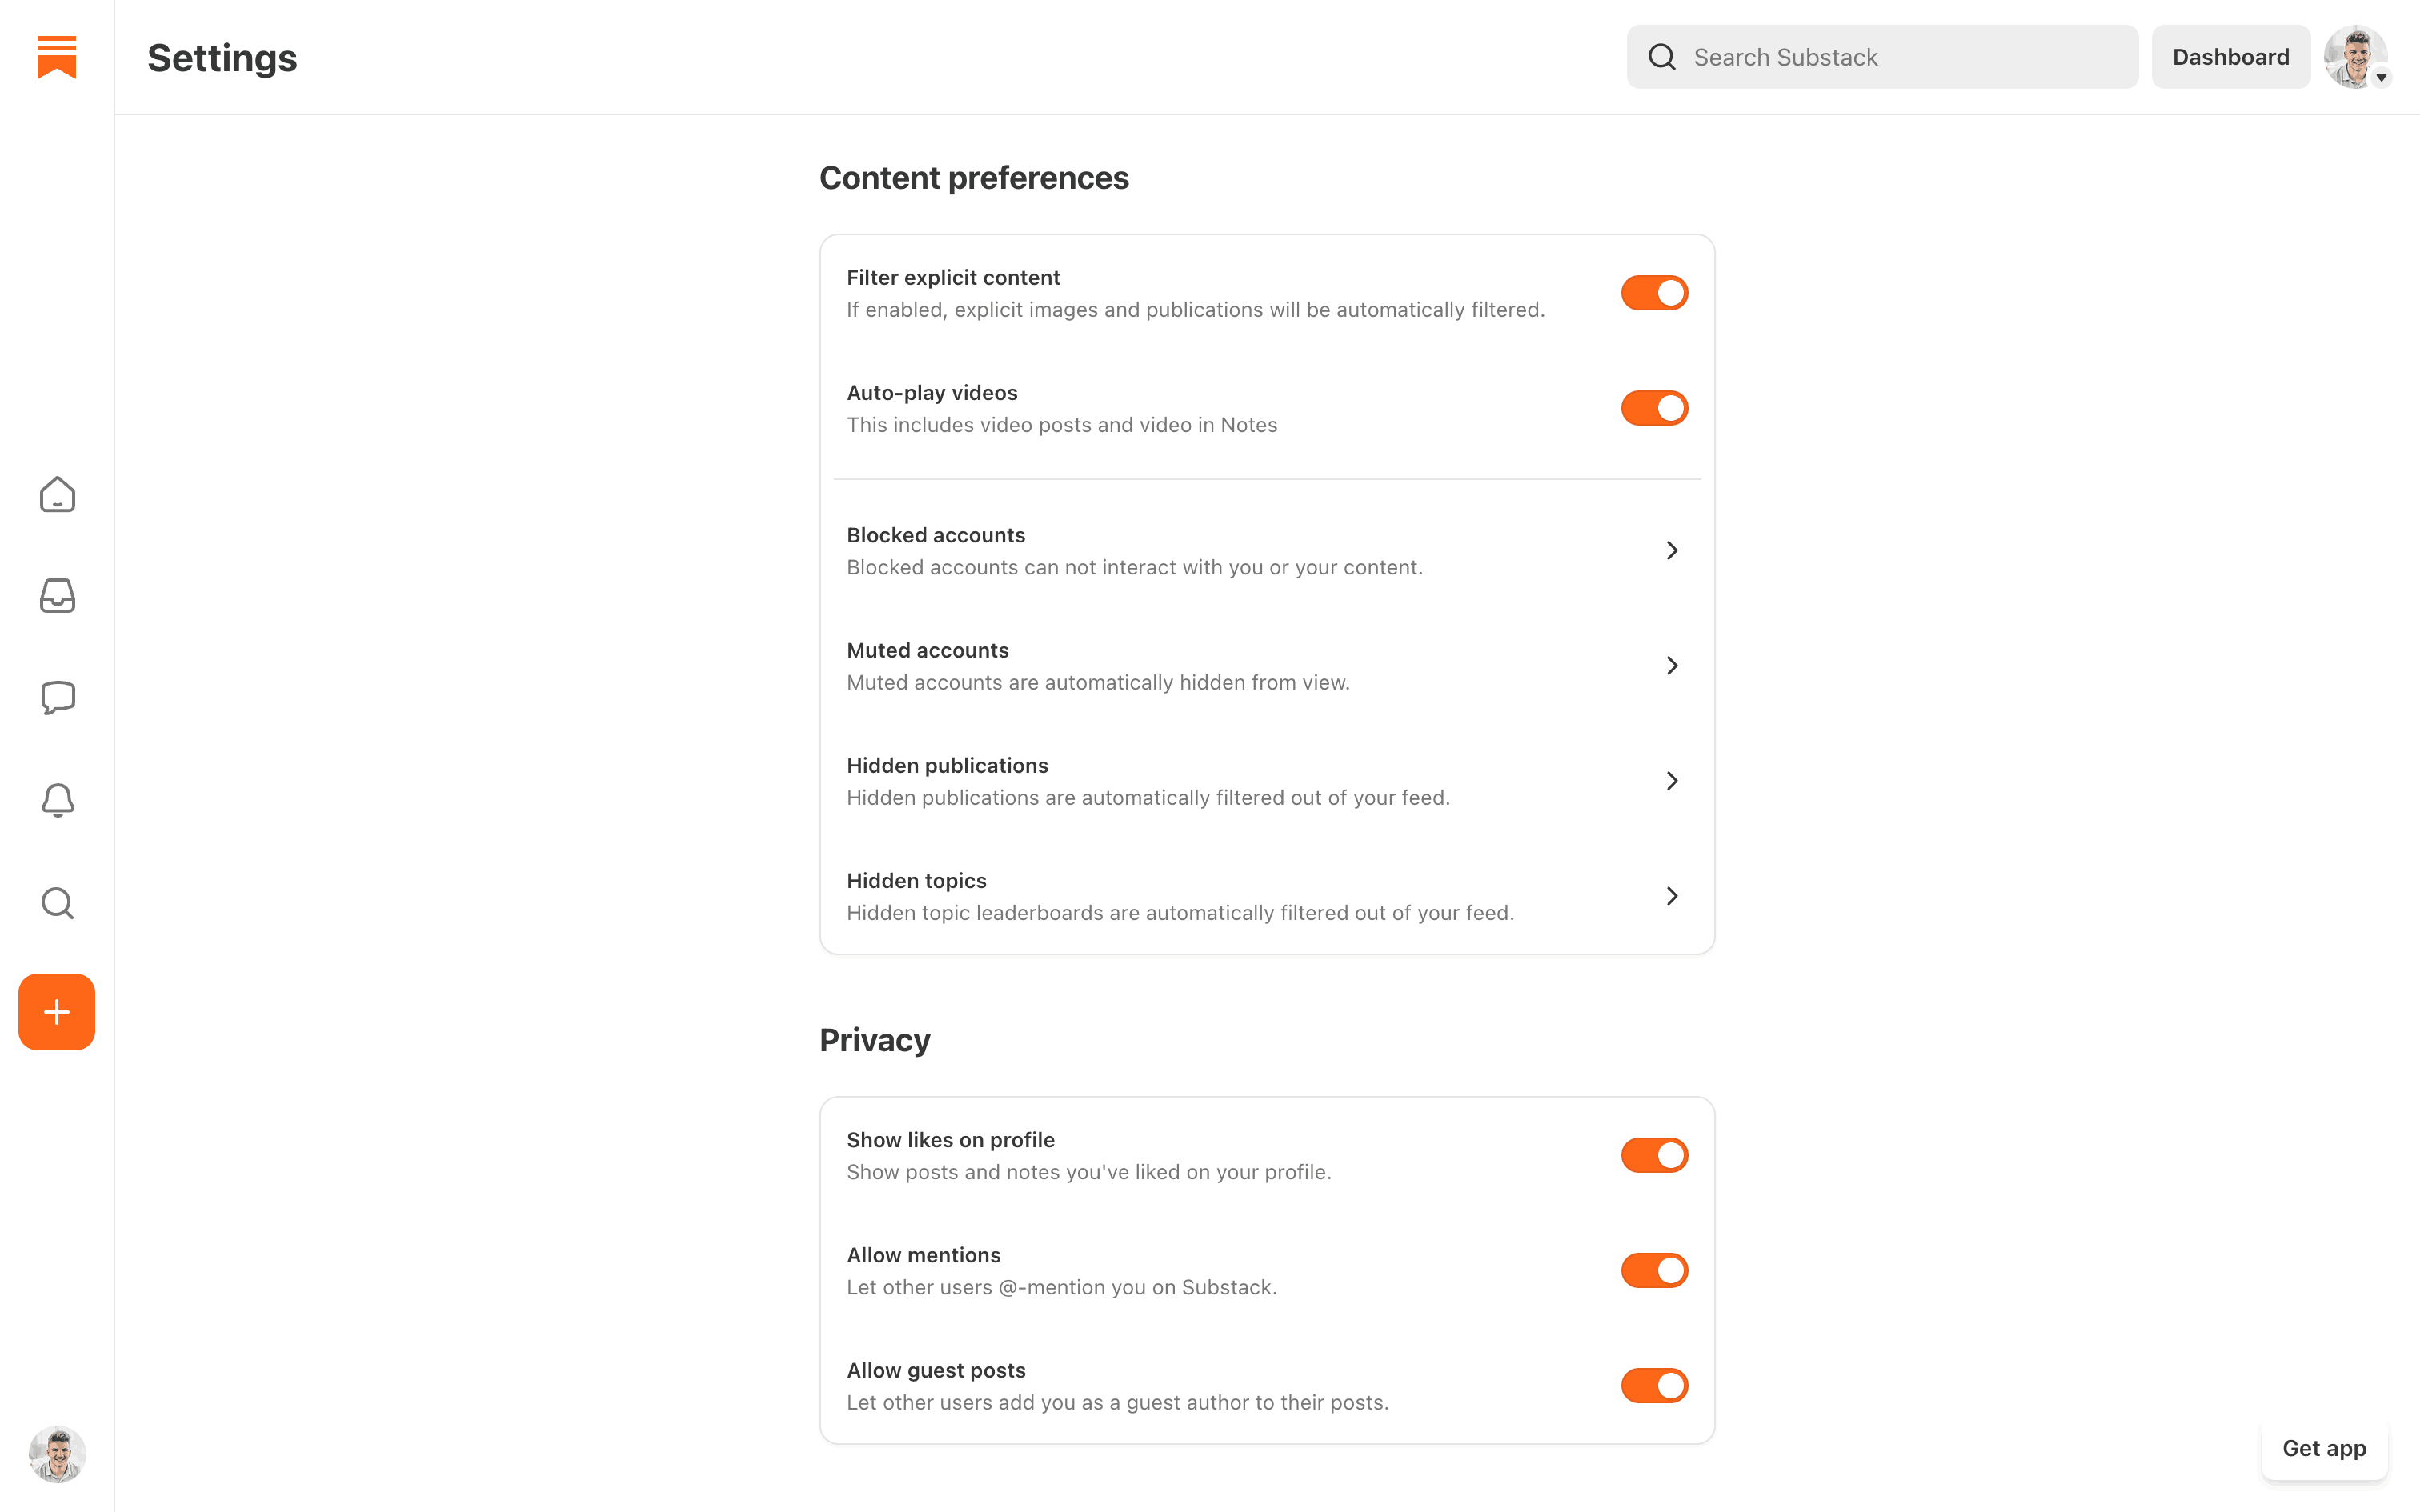Open the Inbox sidebar icon

click(x=57, y=596)
